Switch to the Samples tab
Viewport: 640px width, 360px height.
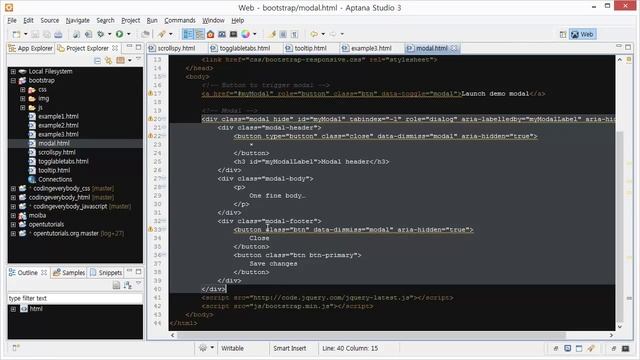[x=69, y=273]
